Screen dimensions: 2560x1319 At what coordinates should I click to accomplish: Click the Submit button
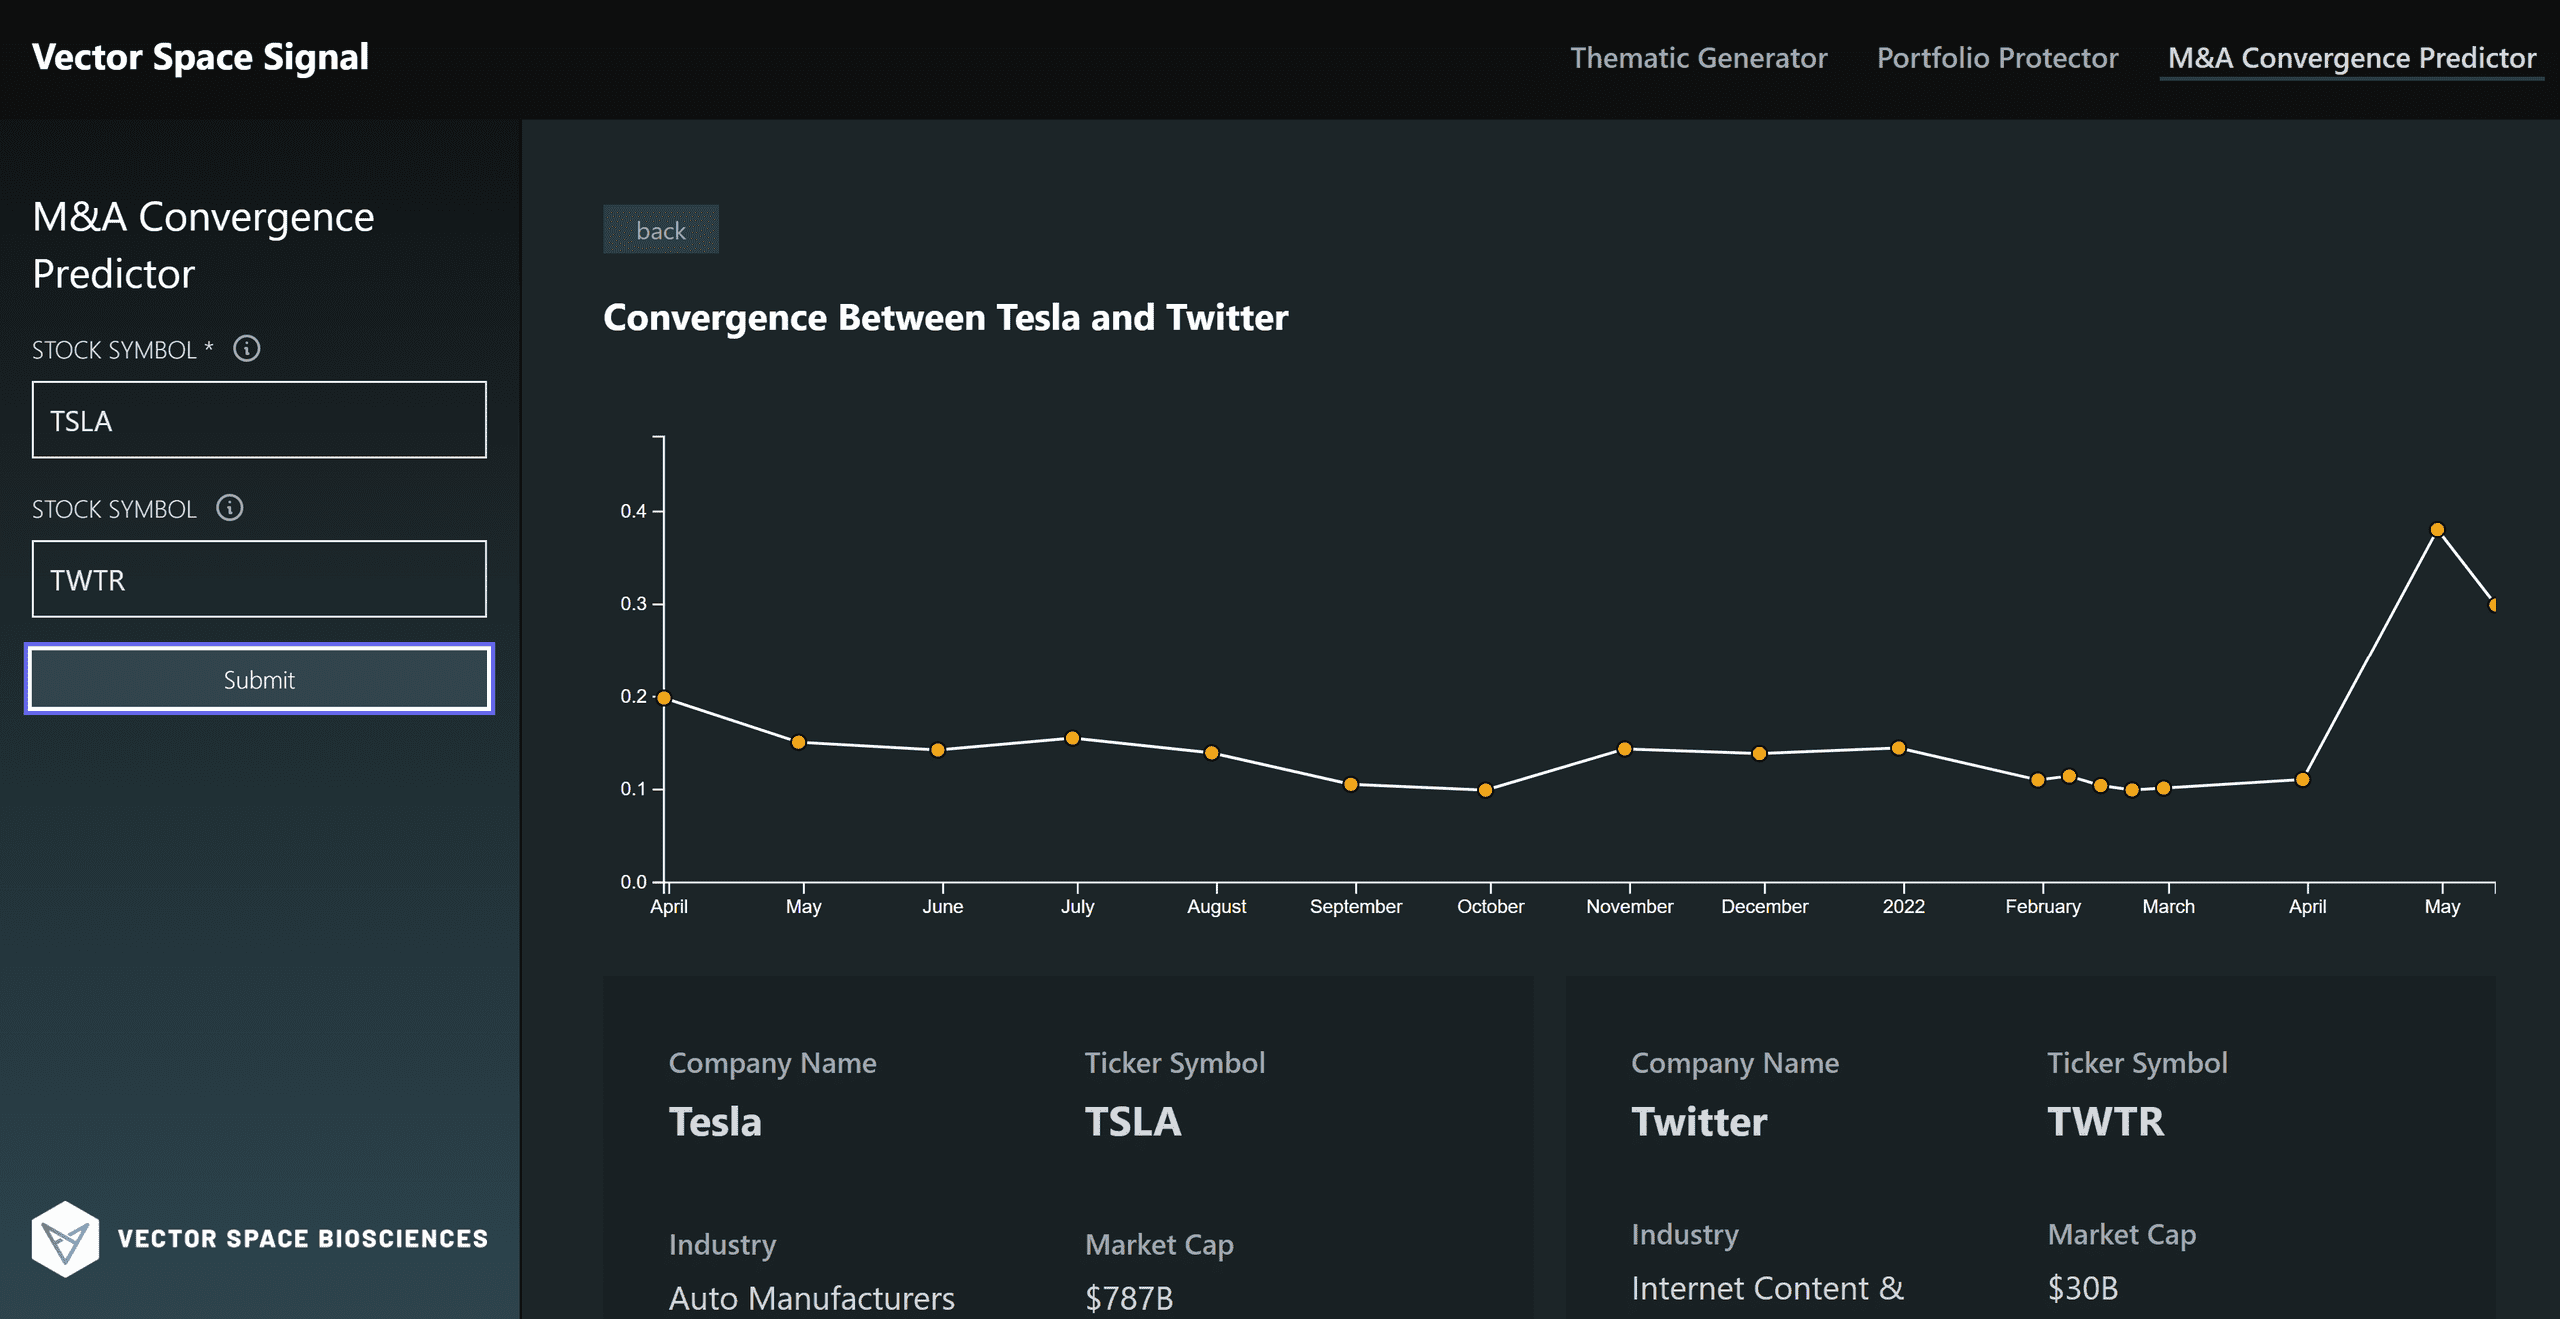coord(259,679)
